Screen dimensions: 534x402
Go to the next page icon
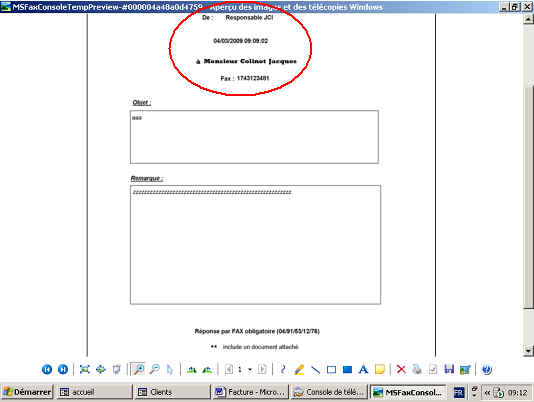262,369
